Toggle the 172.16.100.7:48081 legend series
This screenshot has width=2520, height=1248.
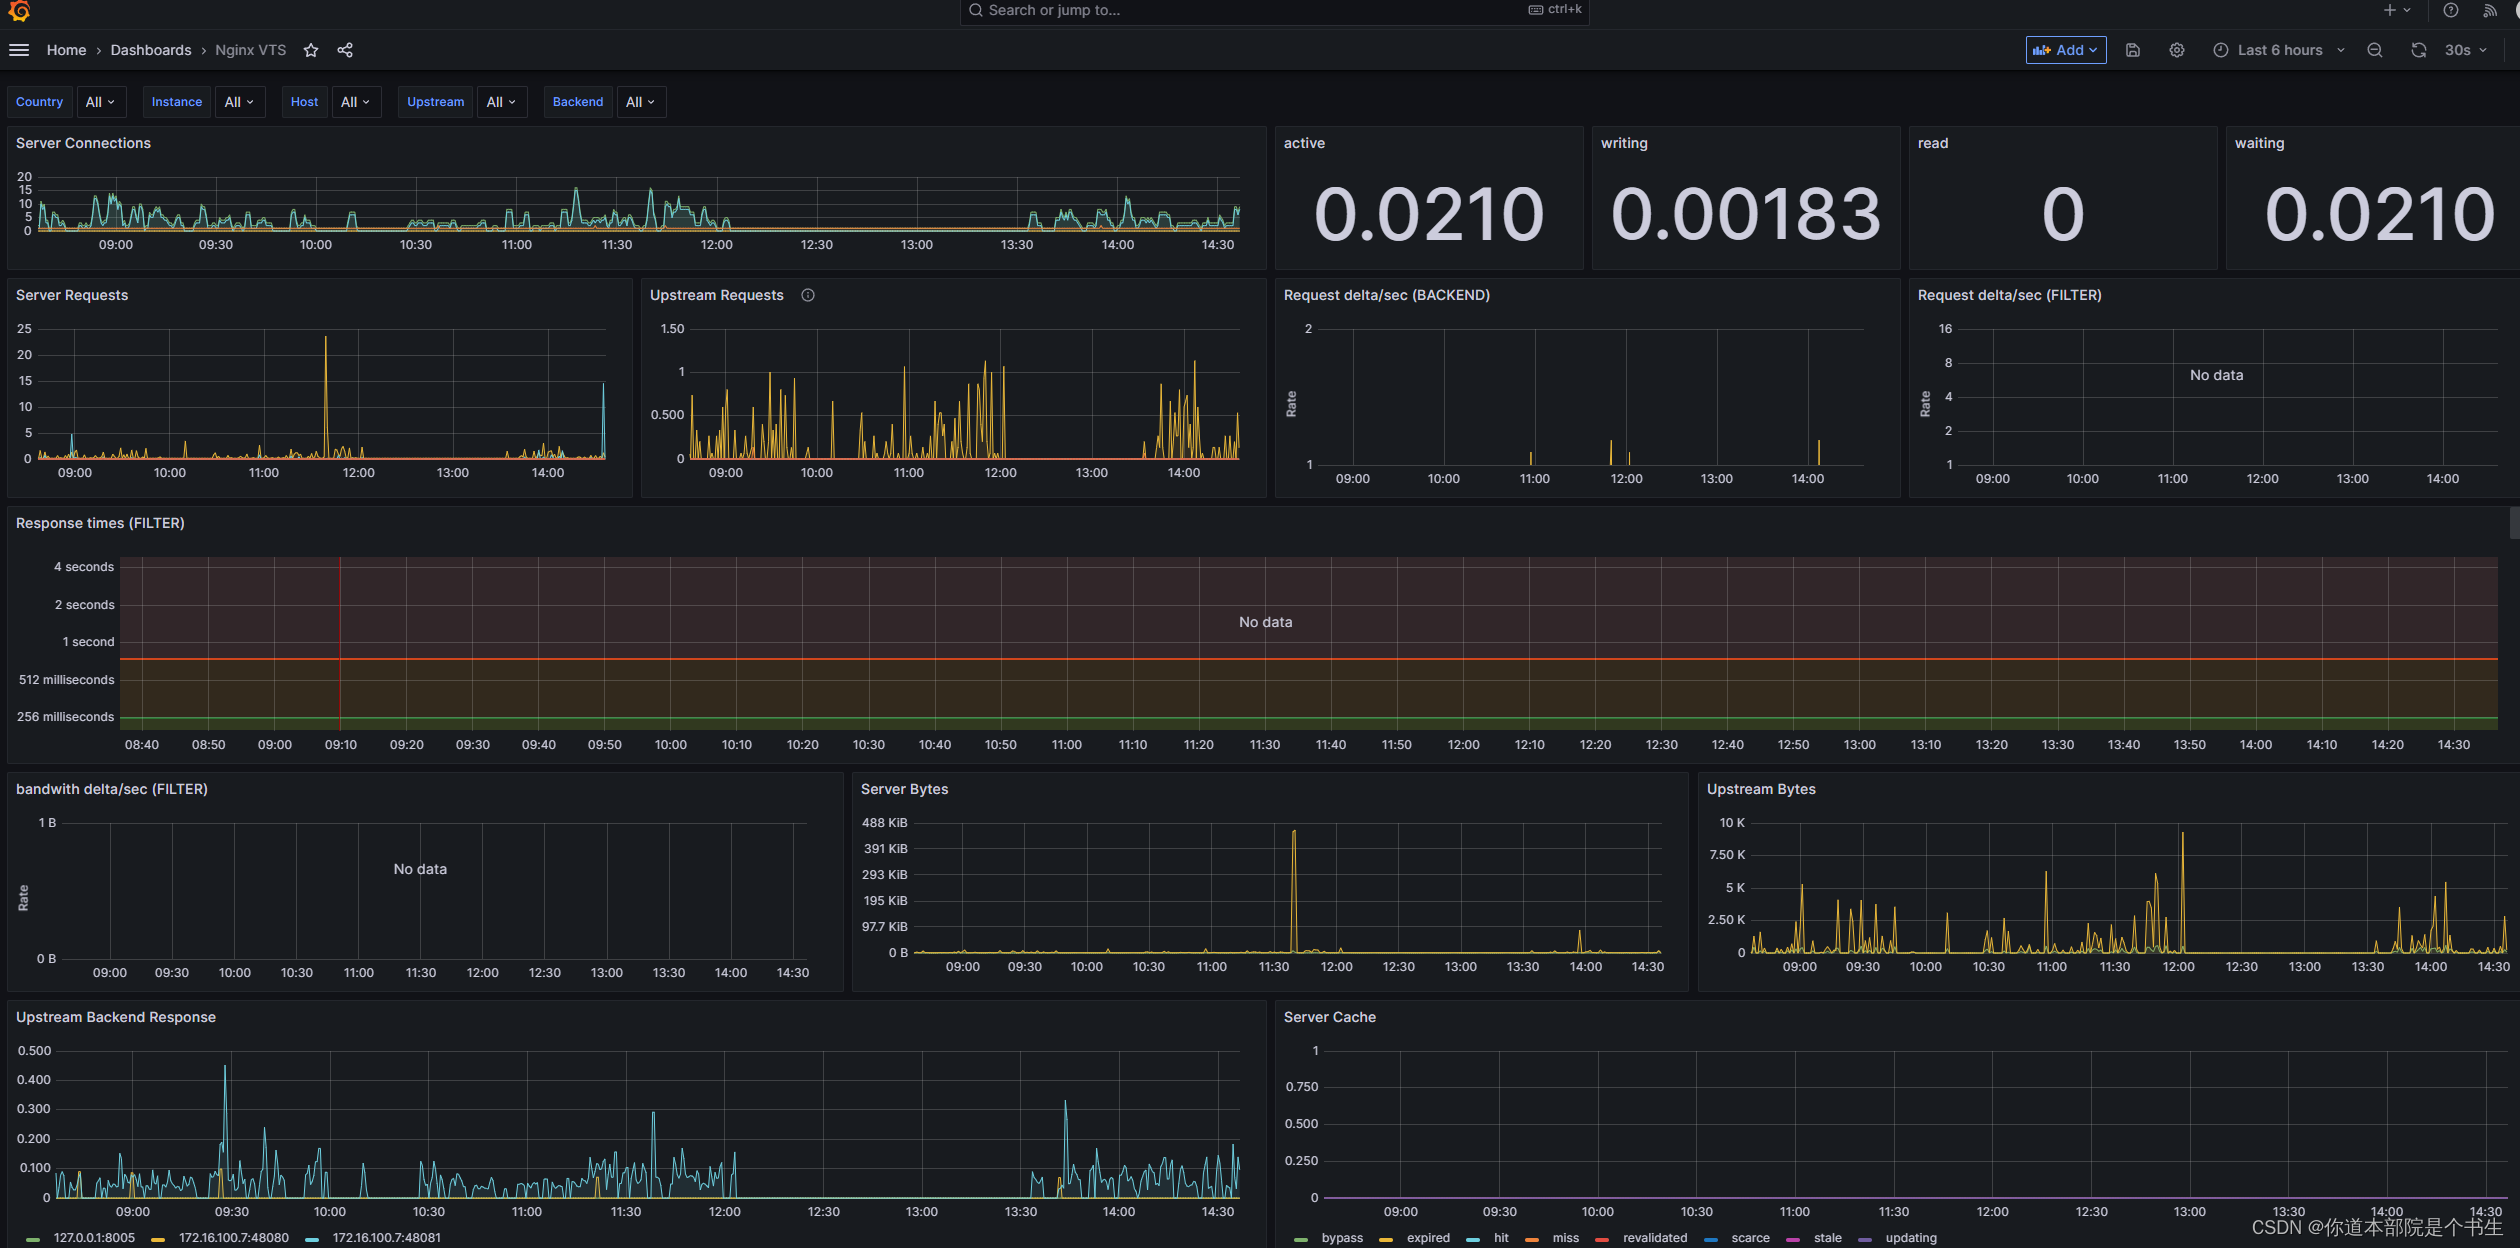386,1238
